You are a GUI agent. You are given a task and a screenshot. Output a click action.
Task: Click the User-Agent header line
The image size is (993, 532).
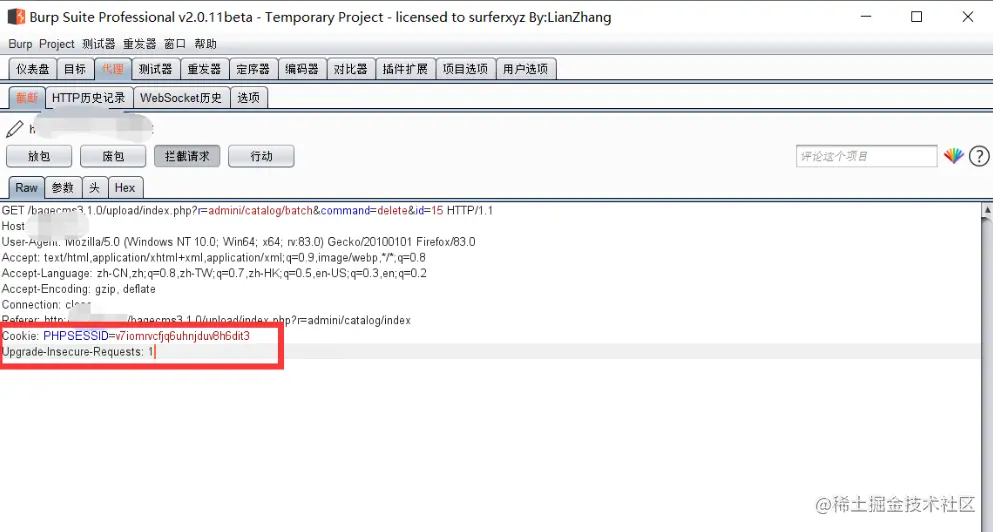(238, 242)
